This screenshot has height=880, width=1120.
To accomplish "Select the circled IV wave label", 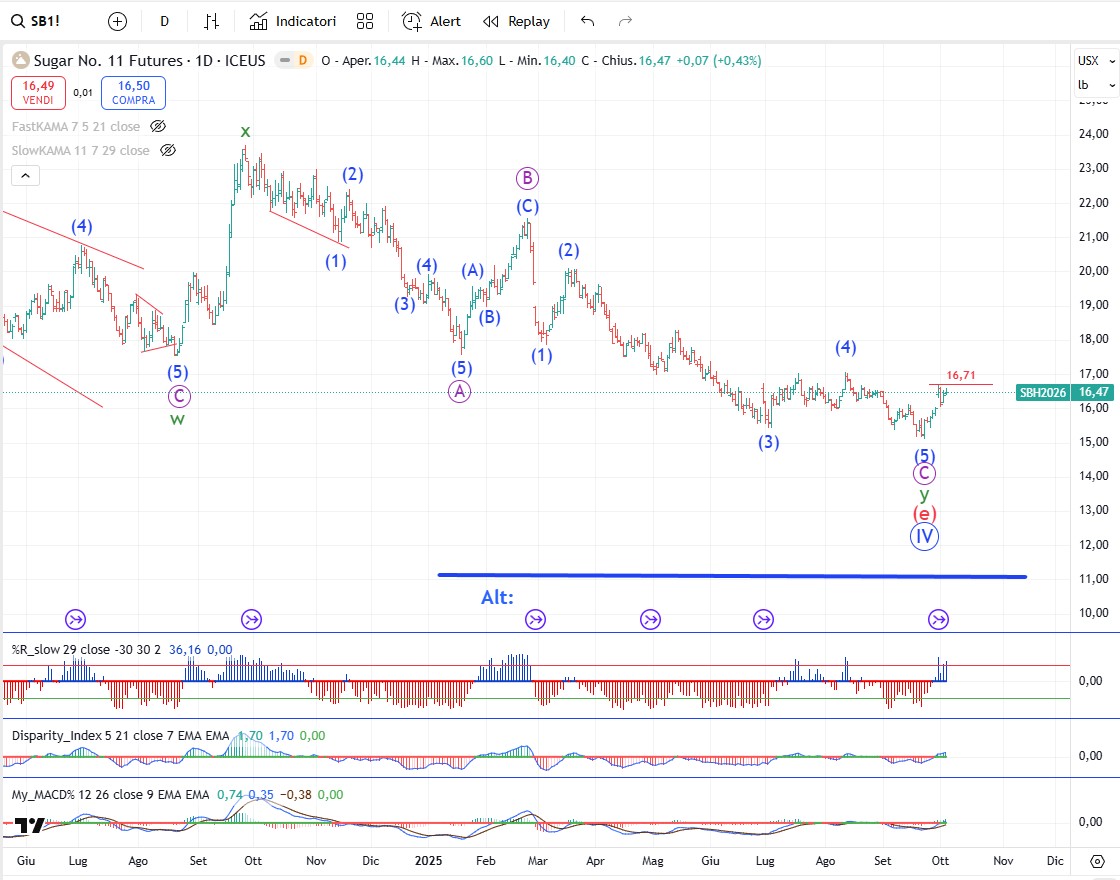I will pos(924,536).
